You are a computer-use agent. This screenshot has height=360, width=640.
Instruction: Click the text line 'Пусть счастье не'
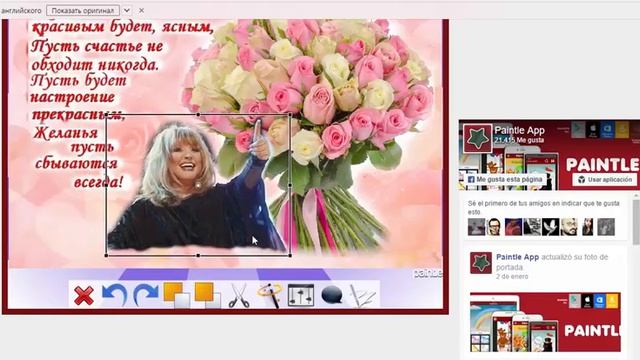[97, 47]
